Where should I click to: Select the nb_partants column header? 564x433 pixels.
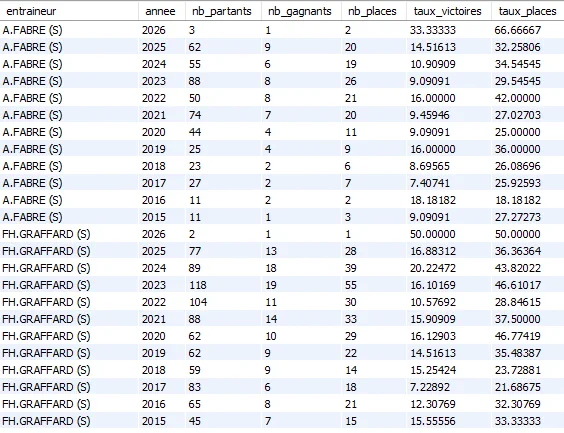point(223,11)
